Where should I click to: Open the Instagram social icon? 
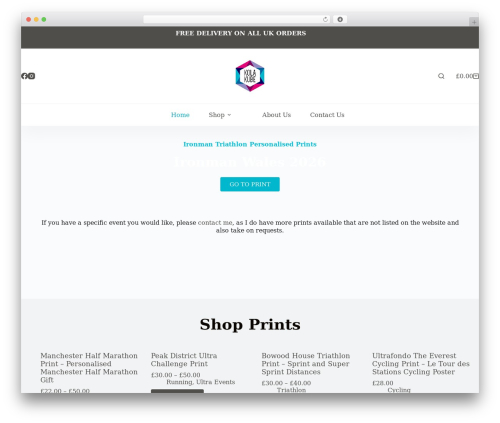(31, 76)
